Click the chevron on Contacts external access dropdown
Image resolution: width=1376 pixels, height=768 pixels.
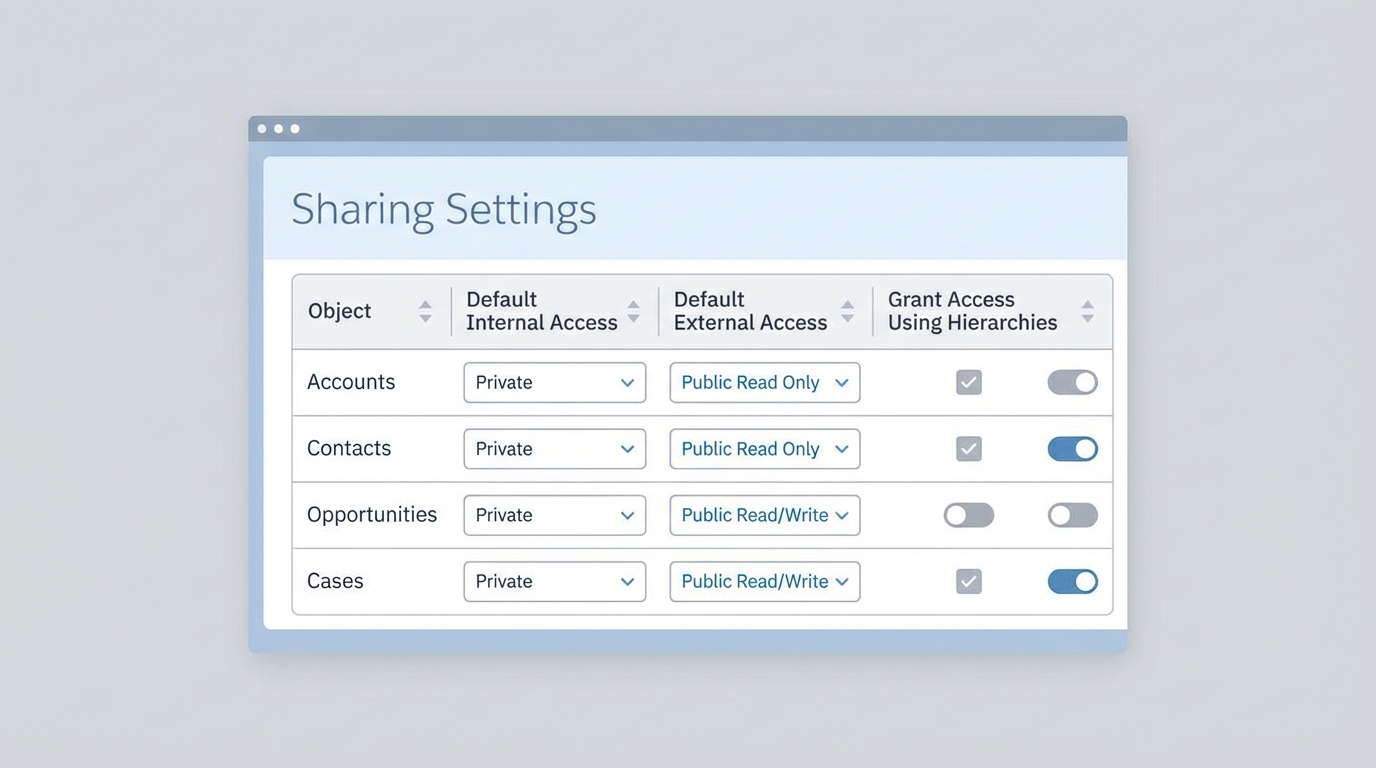pos(842,449)
